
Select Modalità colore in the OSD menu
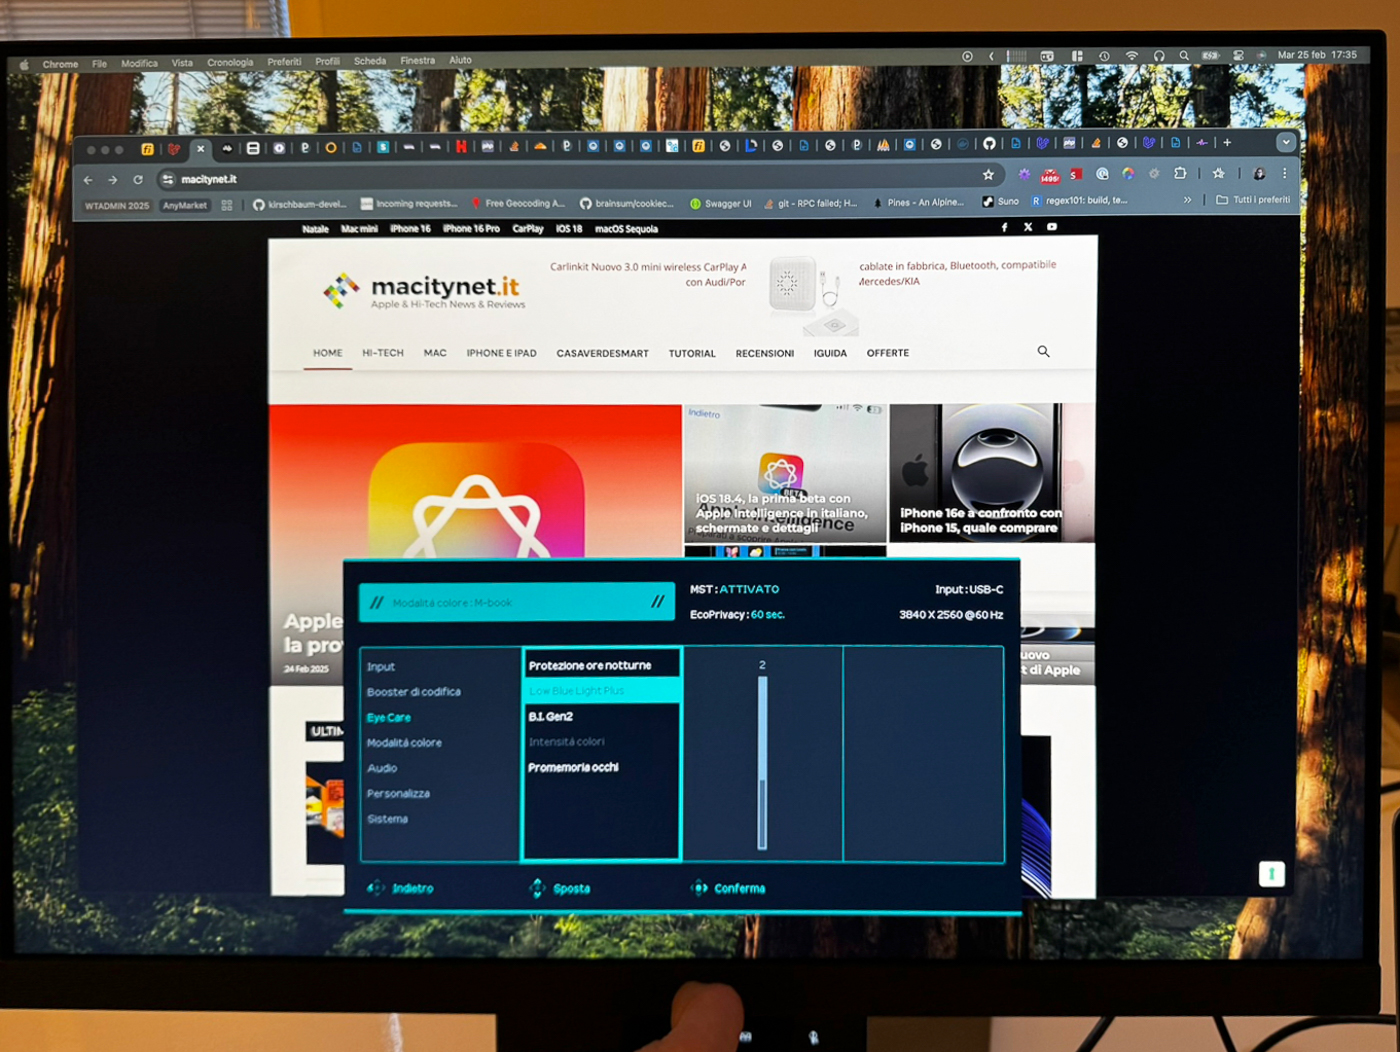[x=404, y=743]
